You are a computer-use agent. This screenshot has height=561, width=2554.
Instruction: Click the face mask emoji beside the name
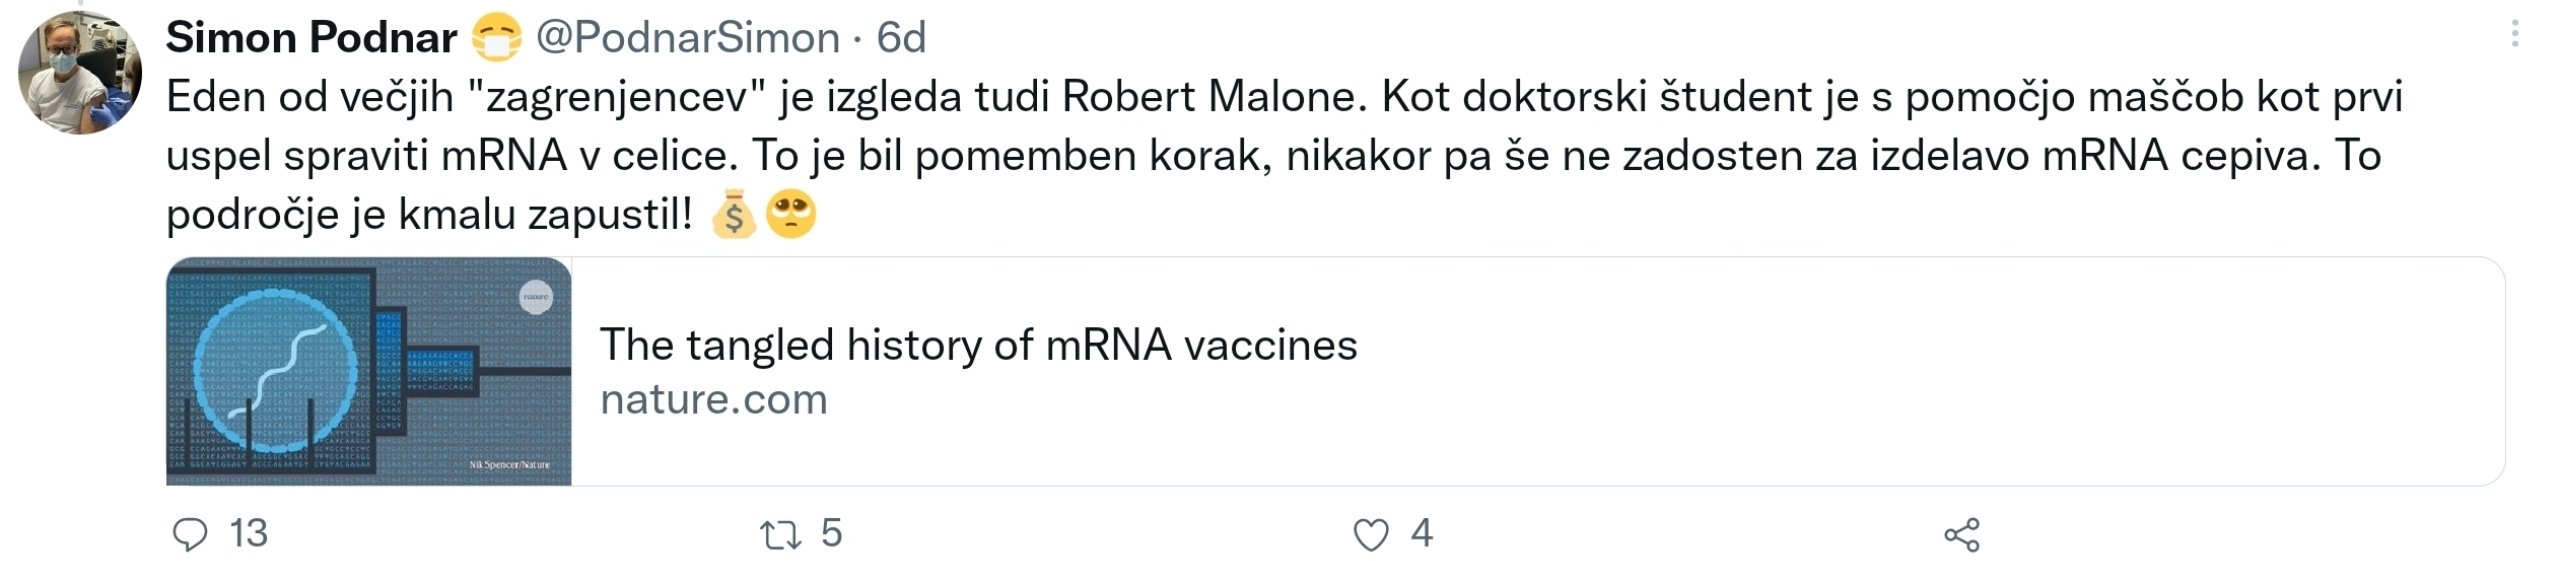496,38
